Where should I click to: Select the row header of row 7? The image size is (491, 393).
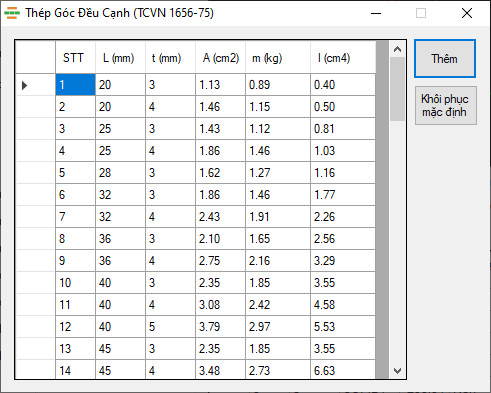(x=36, y=217)
